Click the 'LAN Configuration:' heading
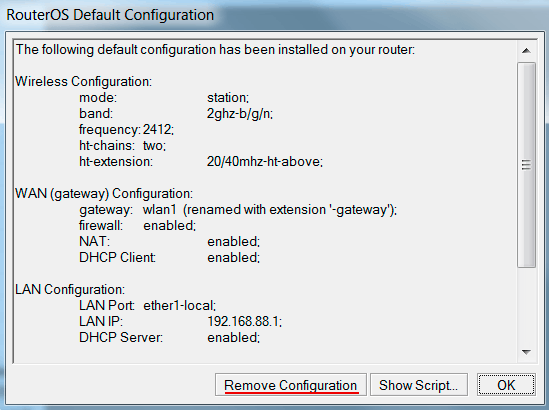The width and height of the screenshot is (549, 410). click(70, 290)
